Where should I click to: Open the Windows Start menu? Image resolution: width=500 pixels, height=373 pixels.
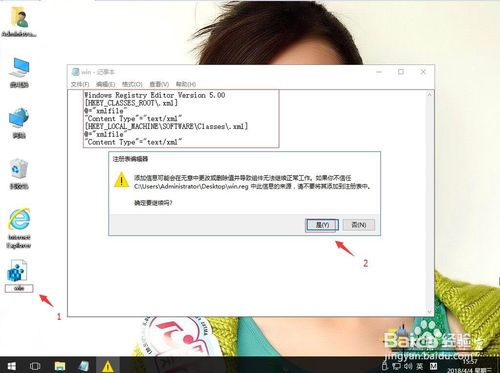click(12, 366)
